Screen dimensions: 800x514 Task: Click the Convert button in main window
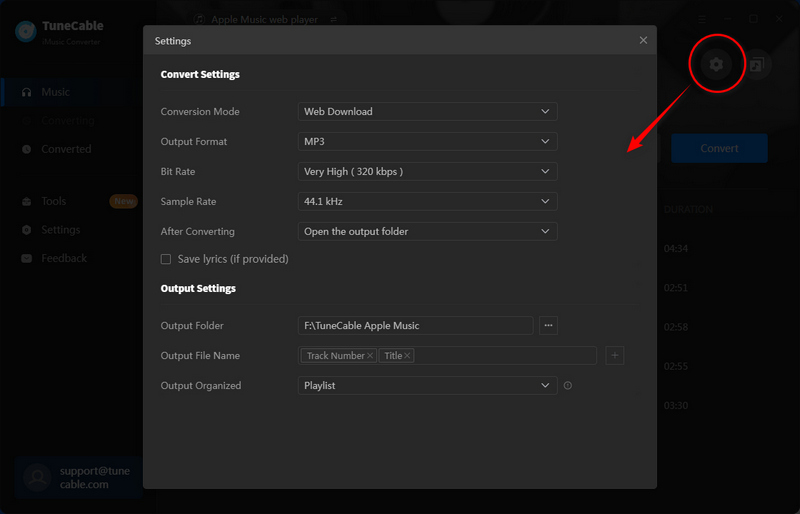(719, 148)
